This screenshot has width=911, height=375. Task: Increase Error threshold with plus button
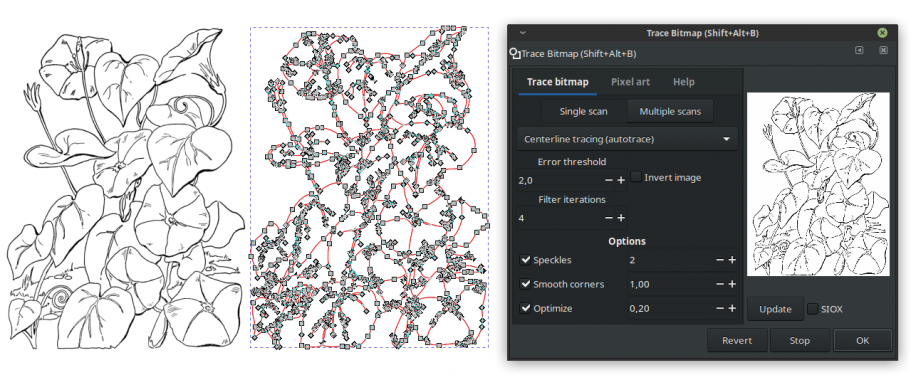pos(621,181)
